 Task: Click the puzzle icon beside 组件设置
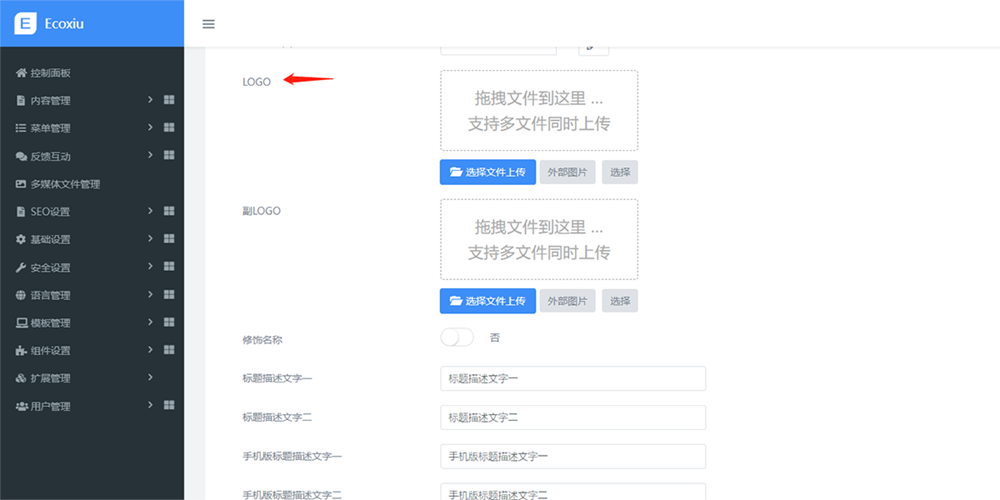tap(21, 350)
